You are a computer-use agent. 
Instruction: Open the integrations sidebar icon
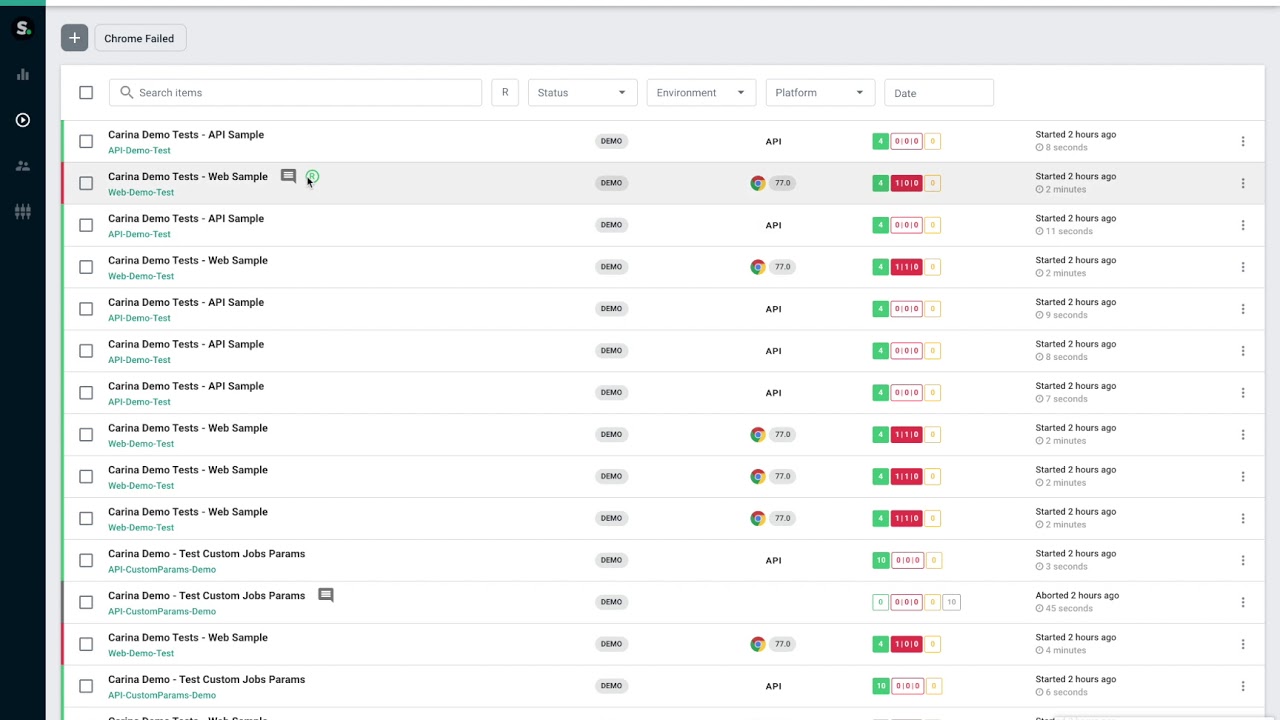pyautogui.click(x=22, y=212)
